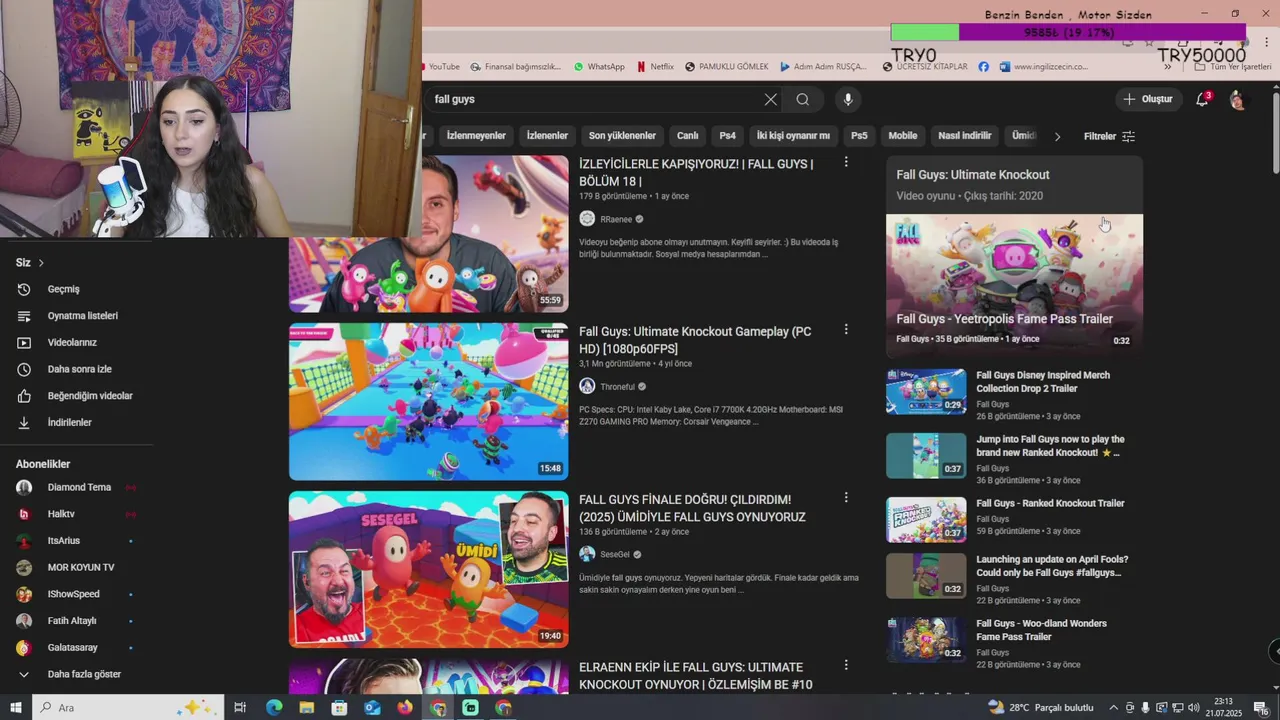Viewport: 1280px width, 720px height.
Task: Open the WhatsApp bookmark
Action: click(x=599, y=67)
